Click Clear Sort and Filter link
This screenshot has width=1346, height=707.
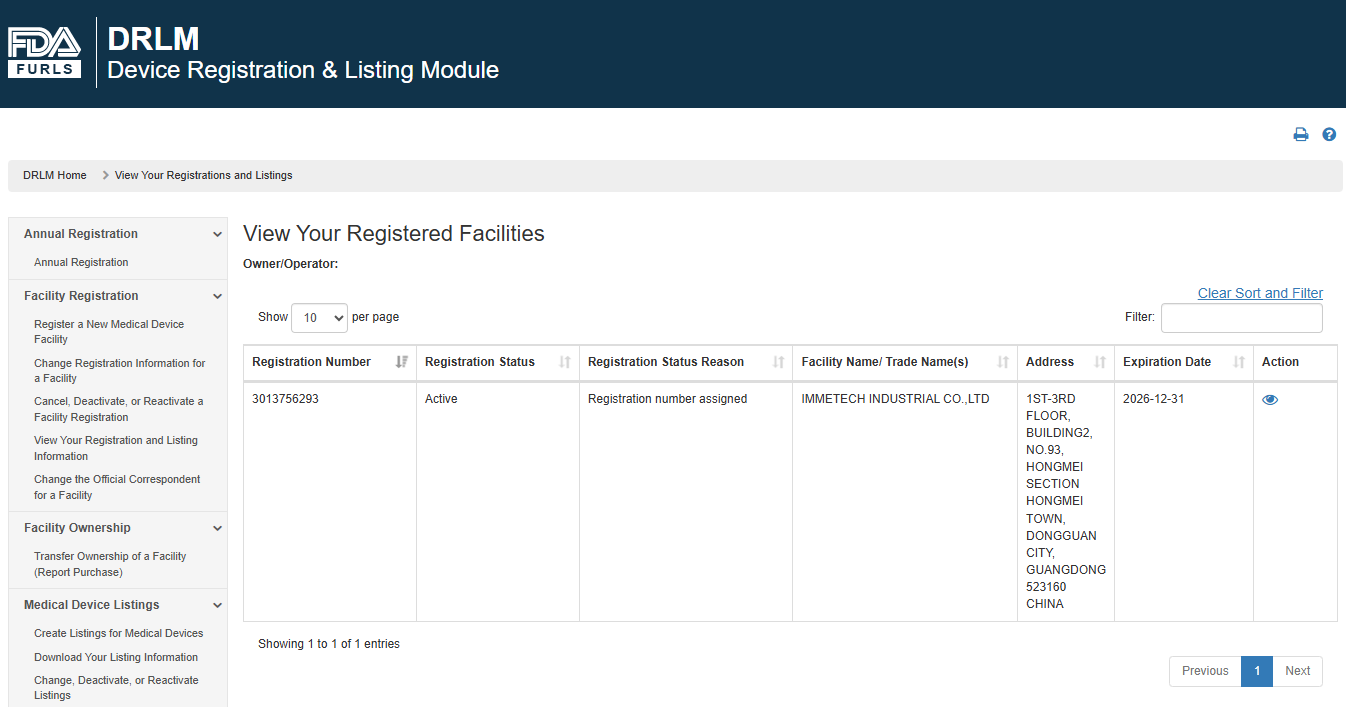(1260, 293)
